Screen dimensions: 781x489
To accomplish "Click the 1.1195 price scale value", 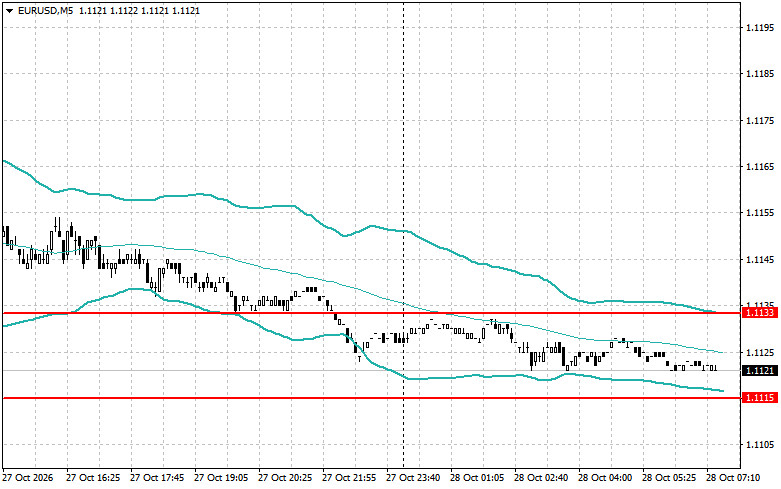I will [760, 27].
